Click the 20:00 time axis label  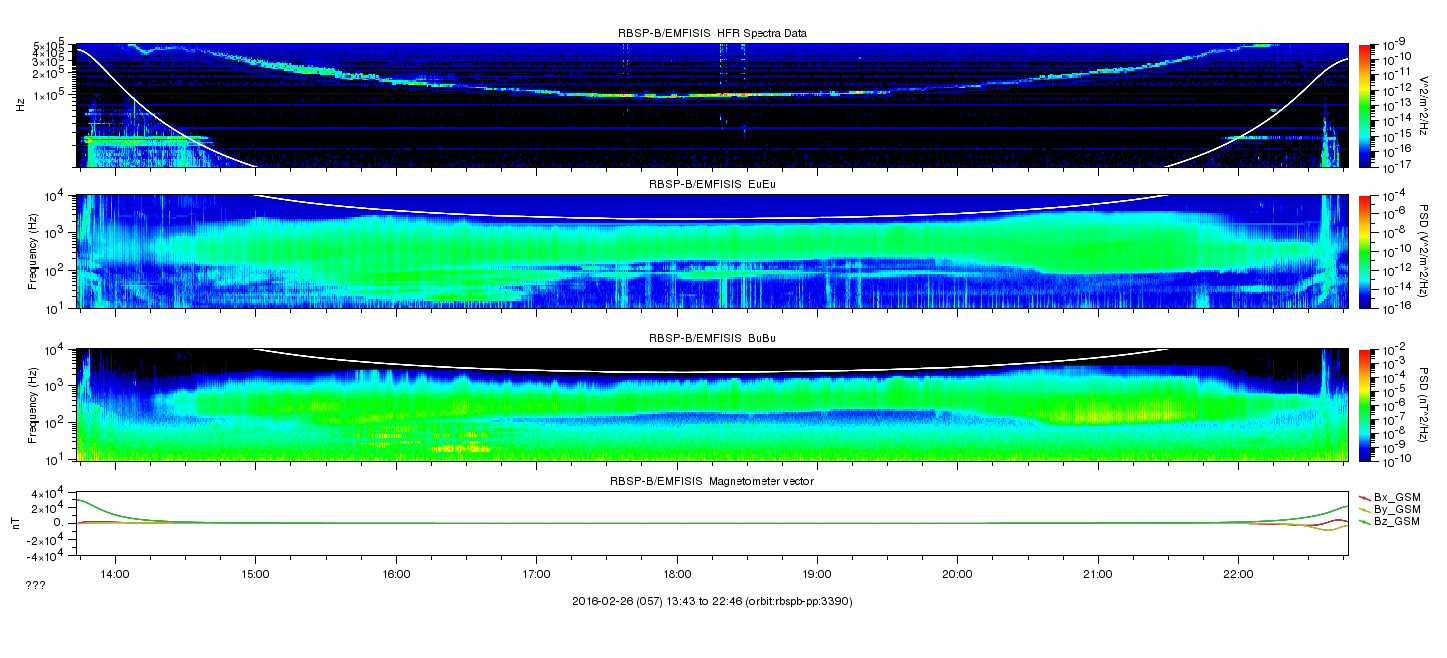958,574
